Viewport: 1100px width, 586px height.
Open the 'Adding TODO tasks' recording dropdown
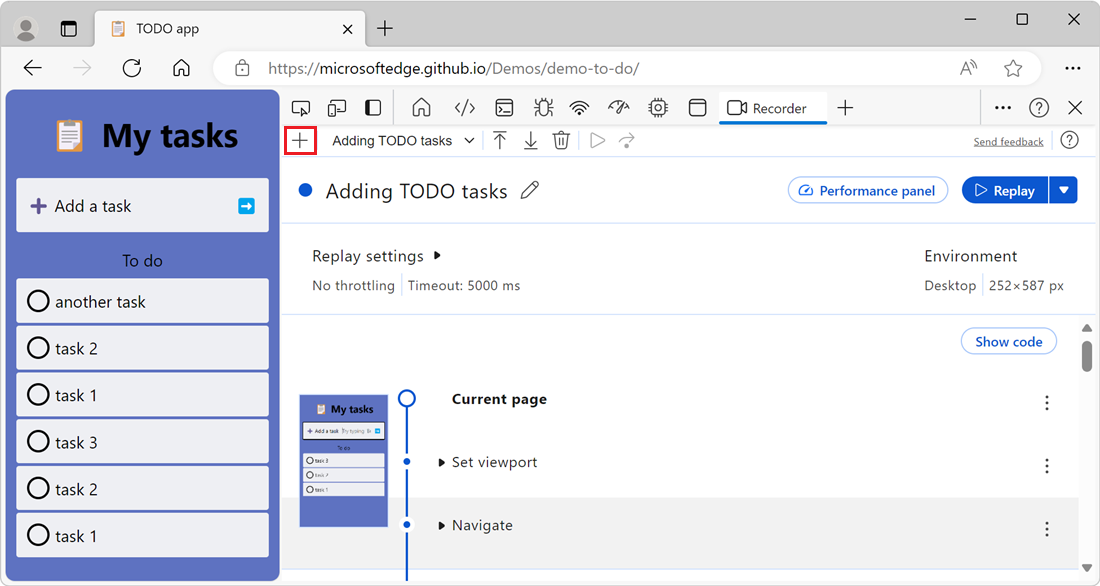pos(403,140)
